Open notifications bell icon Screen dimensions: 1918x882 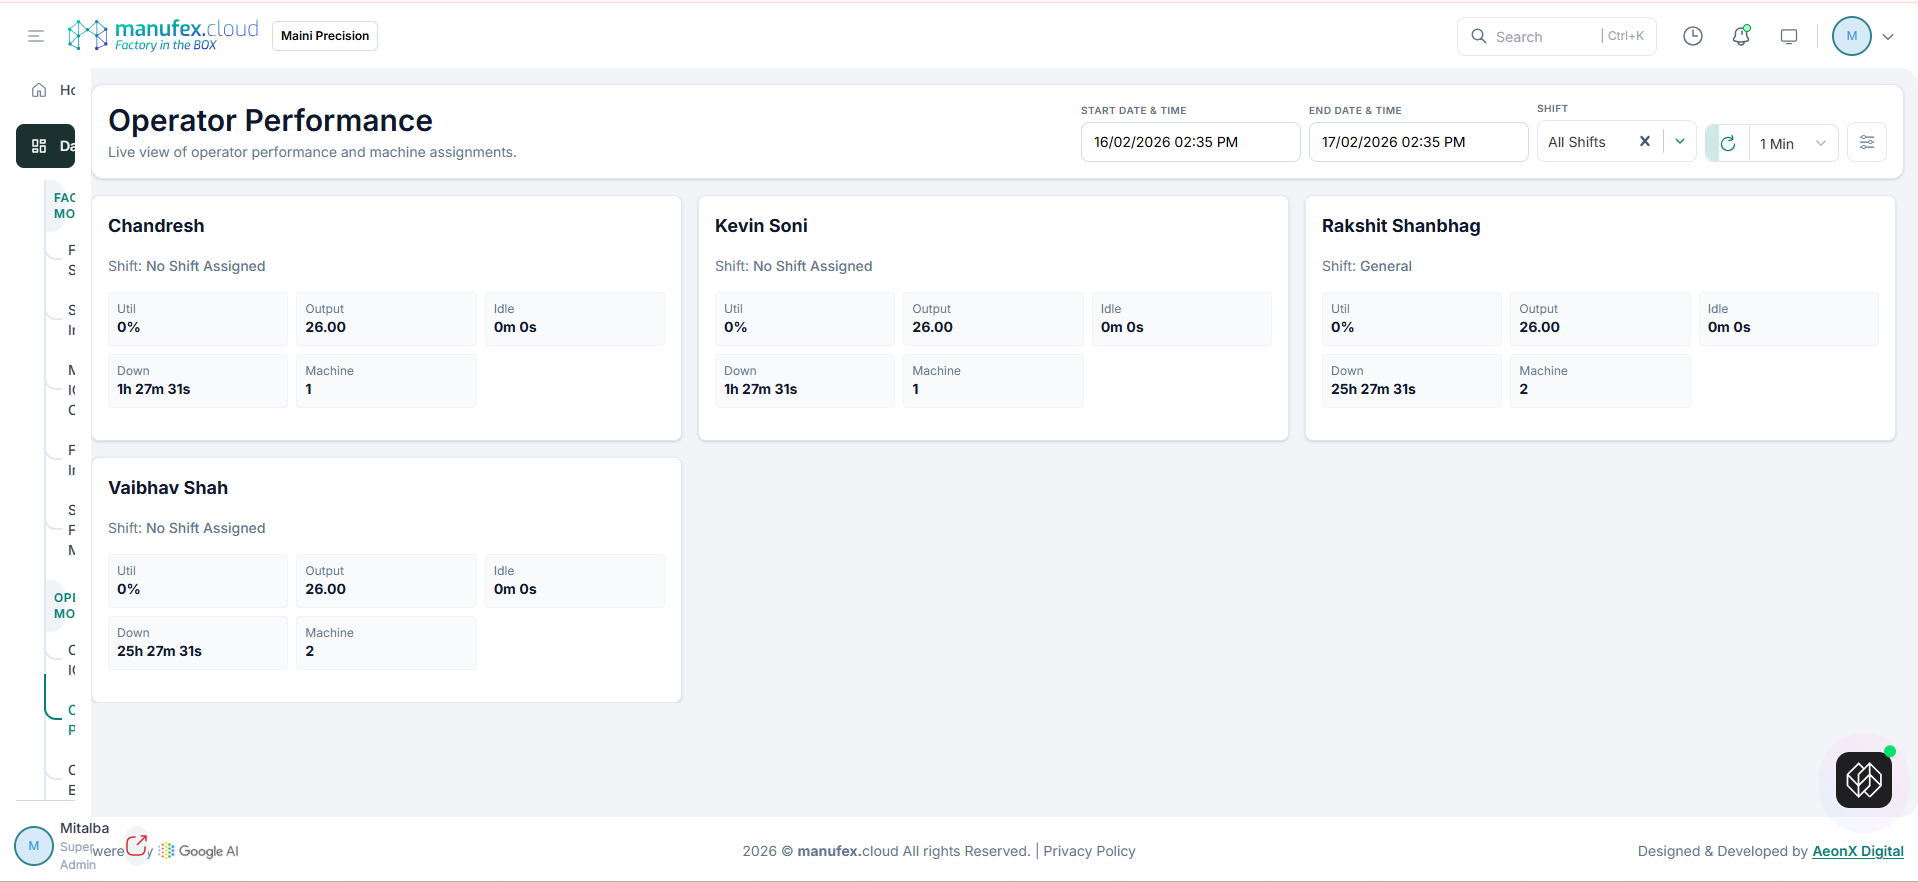point(1741,36)
